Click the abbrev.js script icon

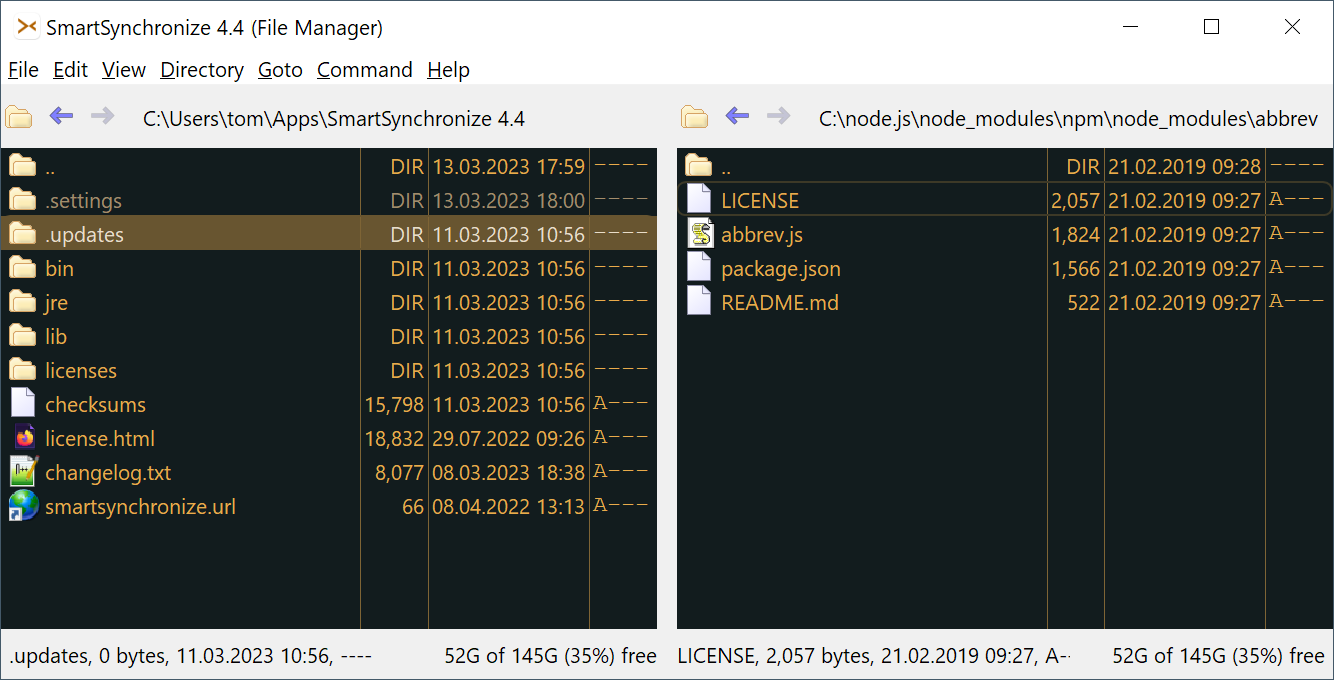[x=699, y=235]
